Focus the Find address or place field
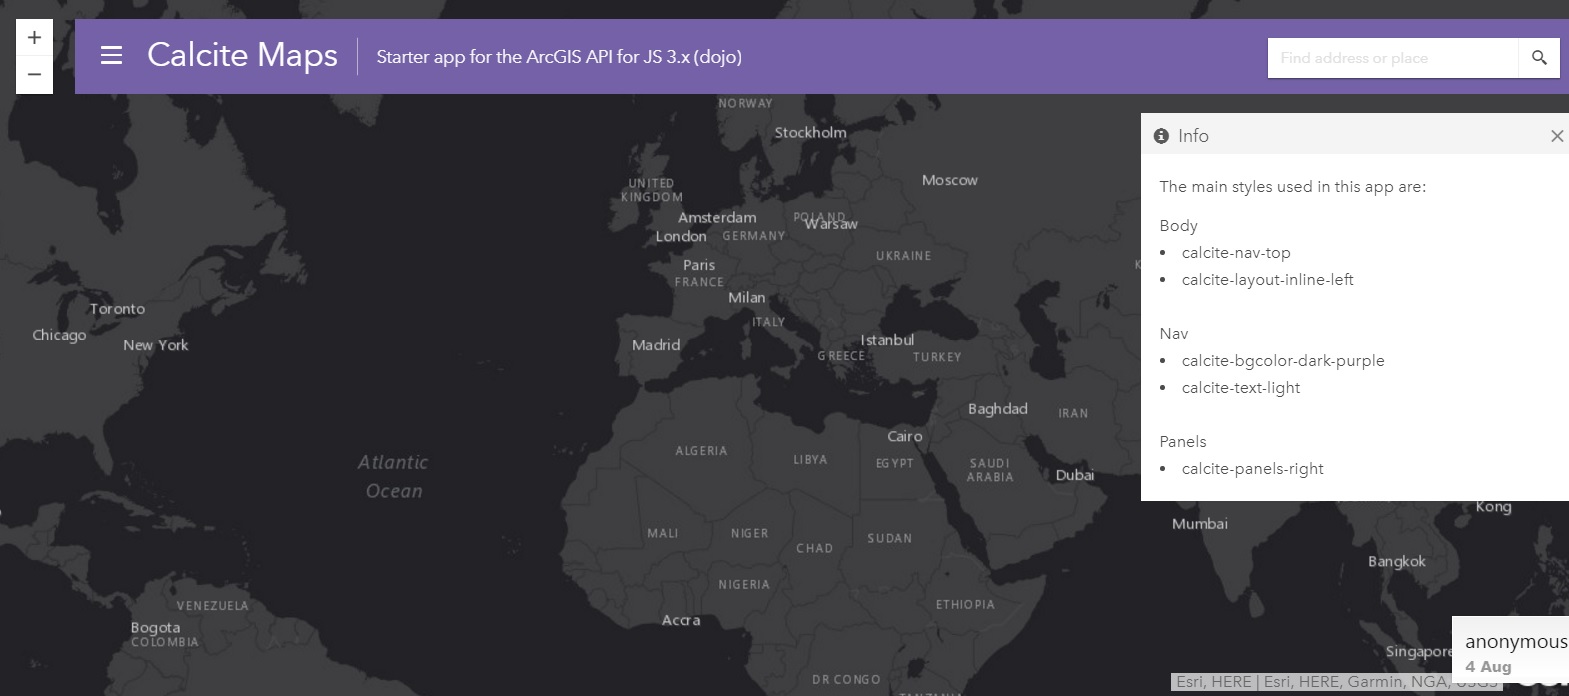This screenshot has width=1569, height=696. [1393, 58]
